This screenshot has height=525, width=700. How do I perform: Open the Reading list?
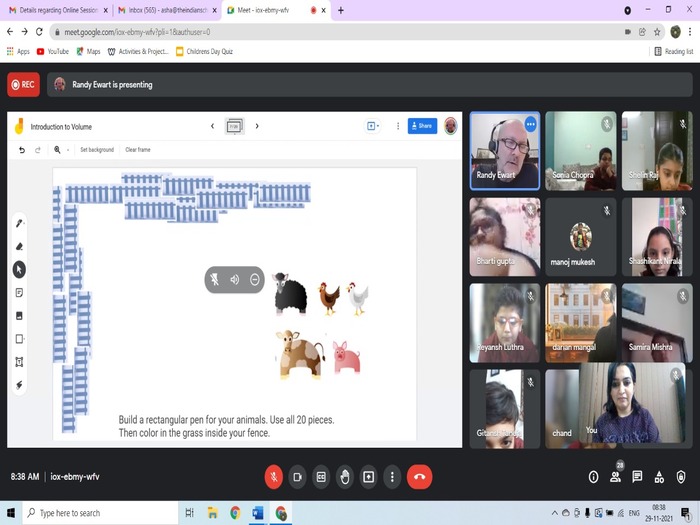coord(674,51)
